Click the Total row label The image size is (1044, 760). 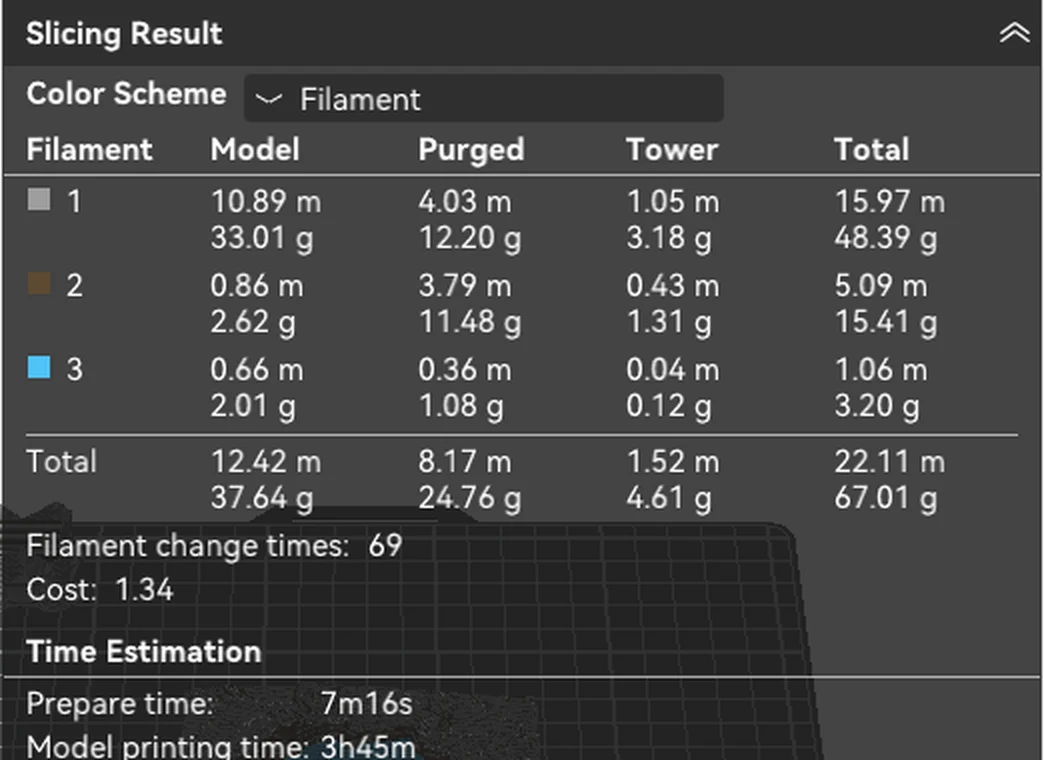pyautogui.click(x=61, y=462)
